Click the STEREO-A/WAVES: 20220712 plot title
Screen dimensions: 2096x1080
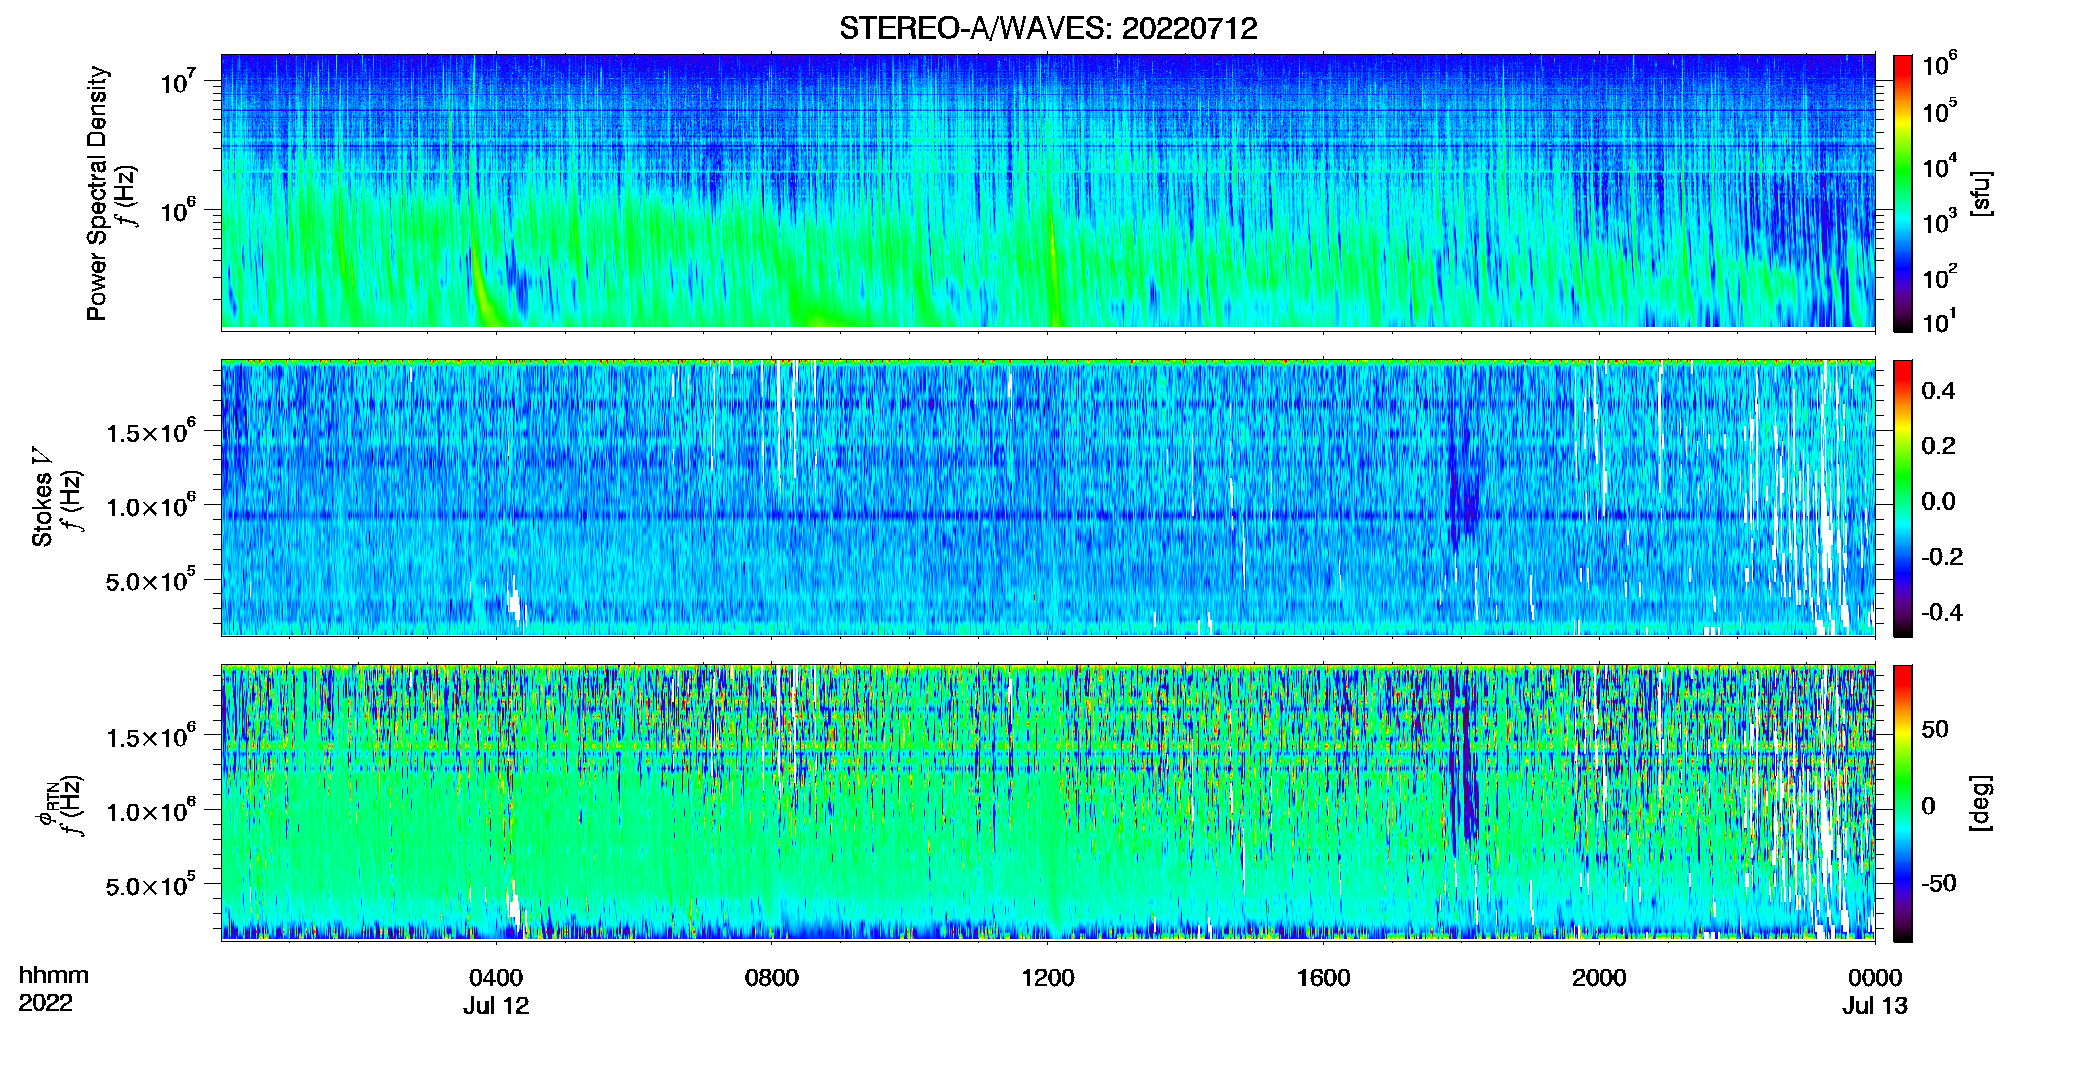coord(1048,28)
